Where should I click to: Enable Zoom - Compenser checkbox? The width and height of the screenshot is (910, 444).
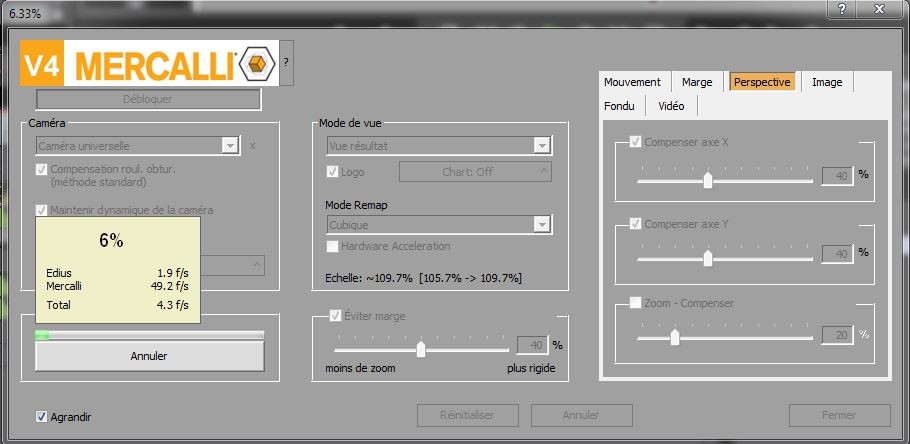(x=635, y=303)
